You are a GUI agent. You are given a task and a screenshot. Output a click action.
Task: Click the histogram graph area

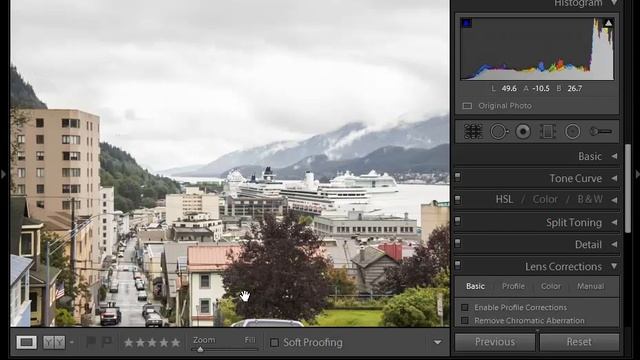537,49
